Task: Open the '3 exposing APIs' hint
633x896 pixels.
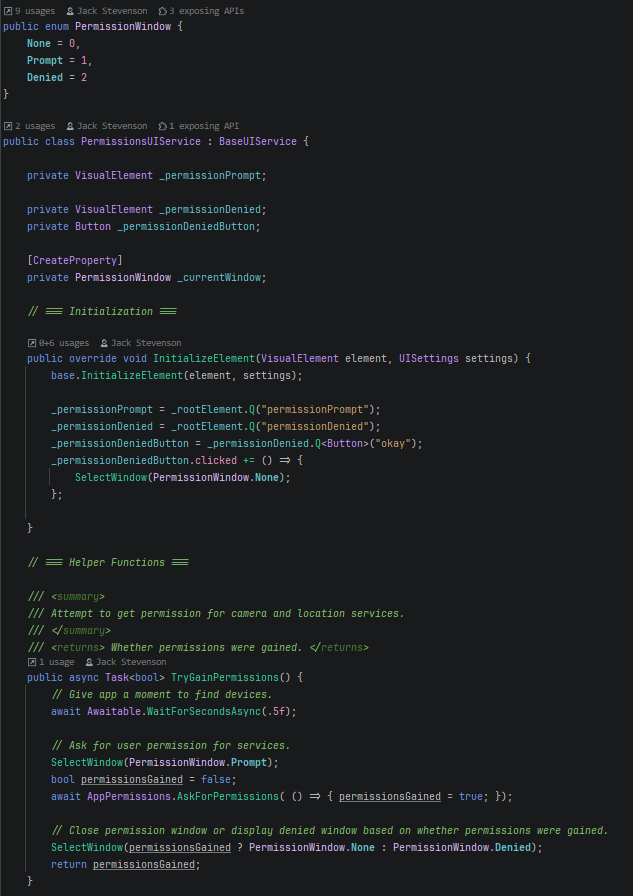Action: pyautogui.click(x=201, y=11)
